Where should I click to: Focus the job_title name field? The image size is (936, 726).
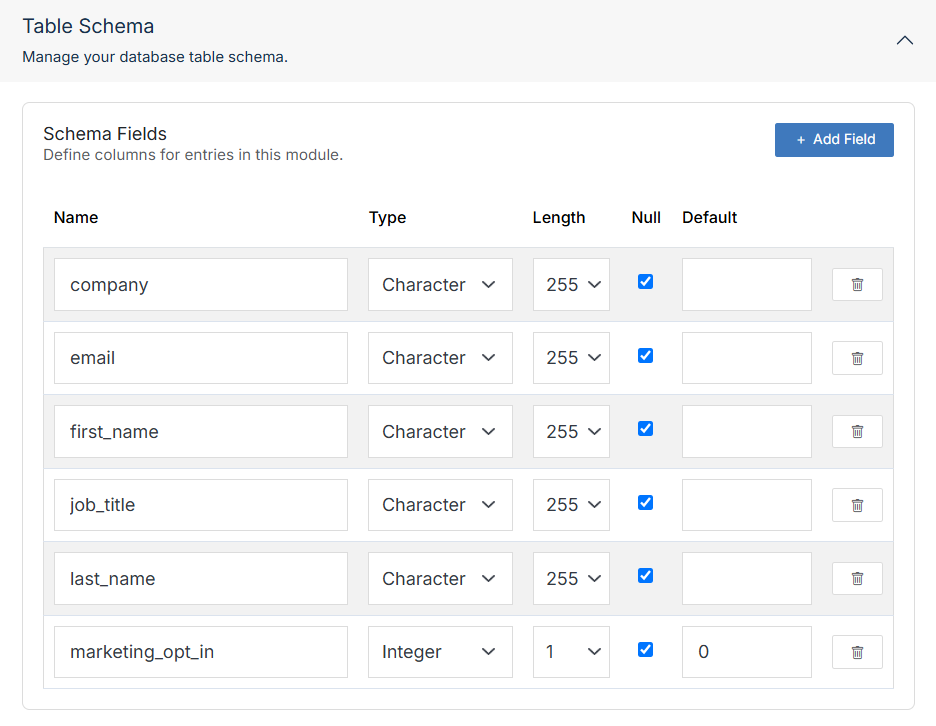(201, 505)
